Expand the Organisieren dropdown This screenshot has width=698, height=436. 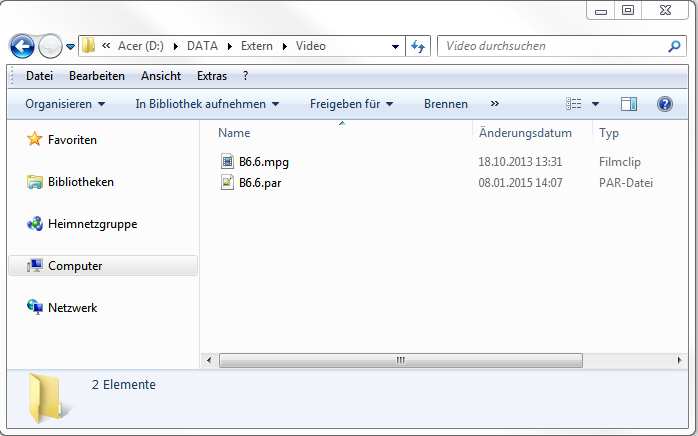[66, 104]
